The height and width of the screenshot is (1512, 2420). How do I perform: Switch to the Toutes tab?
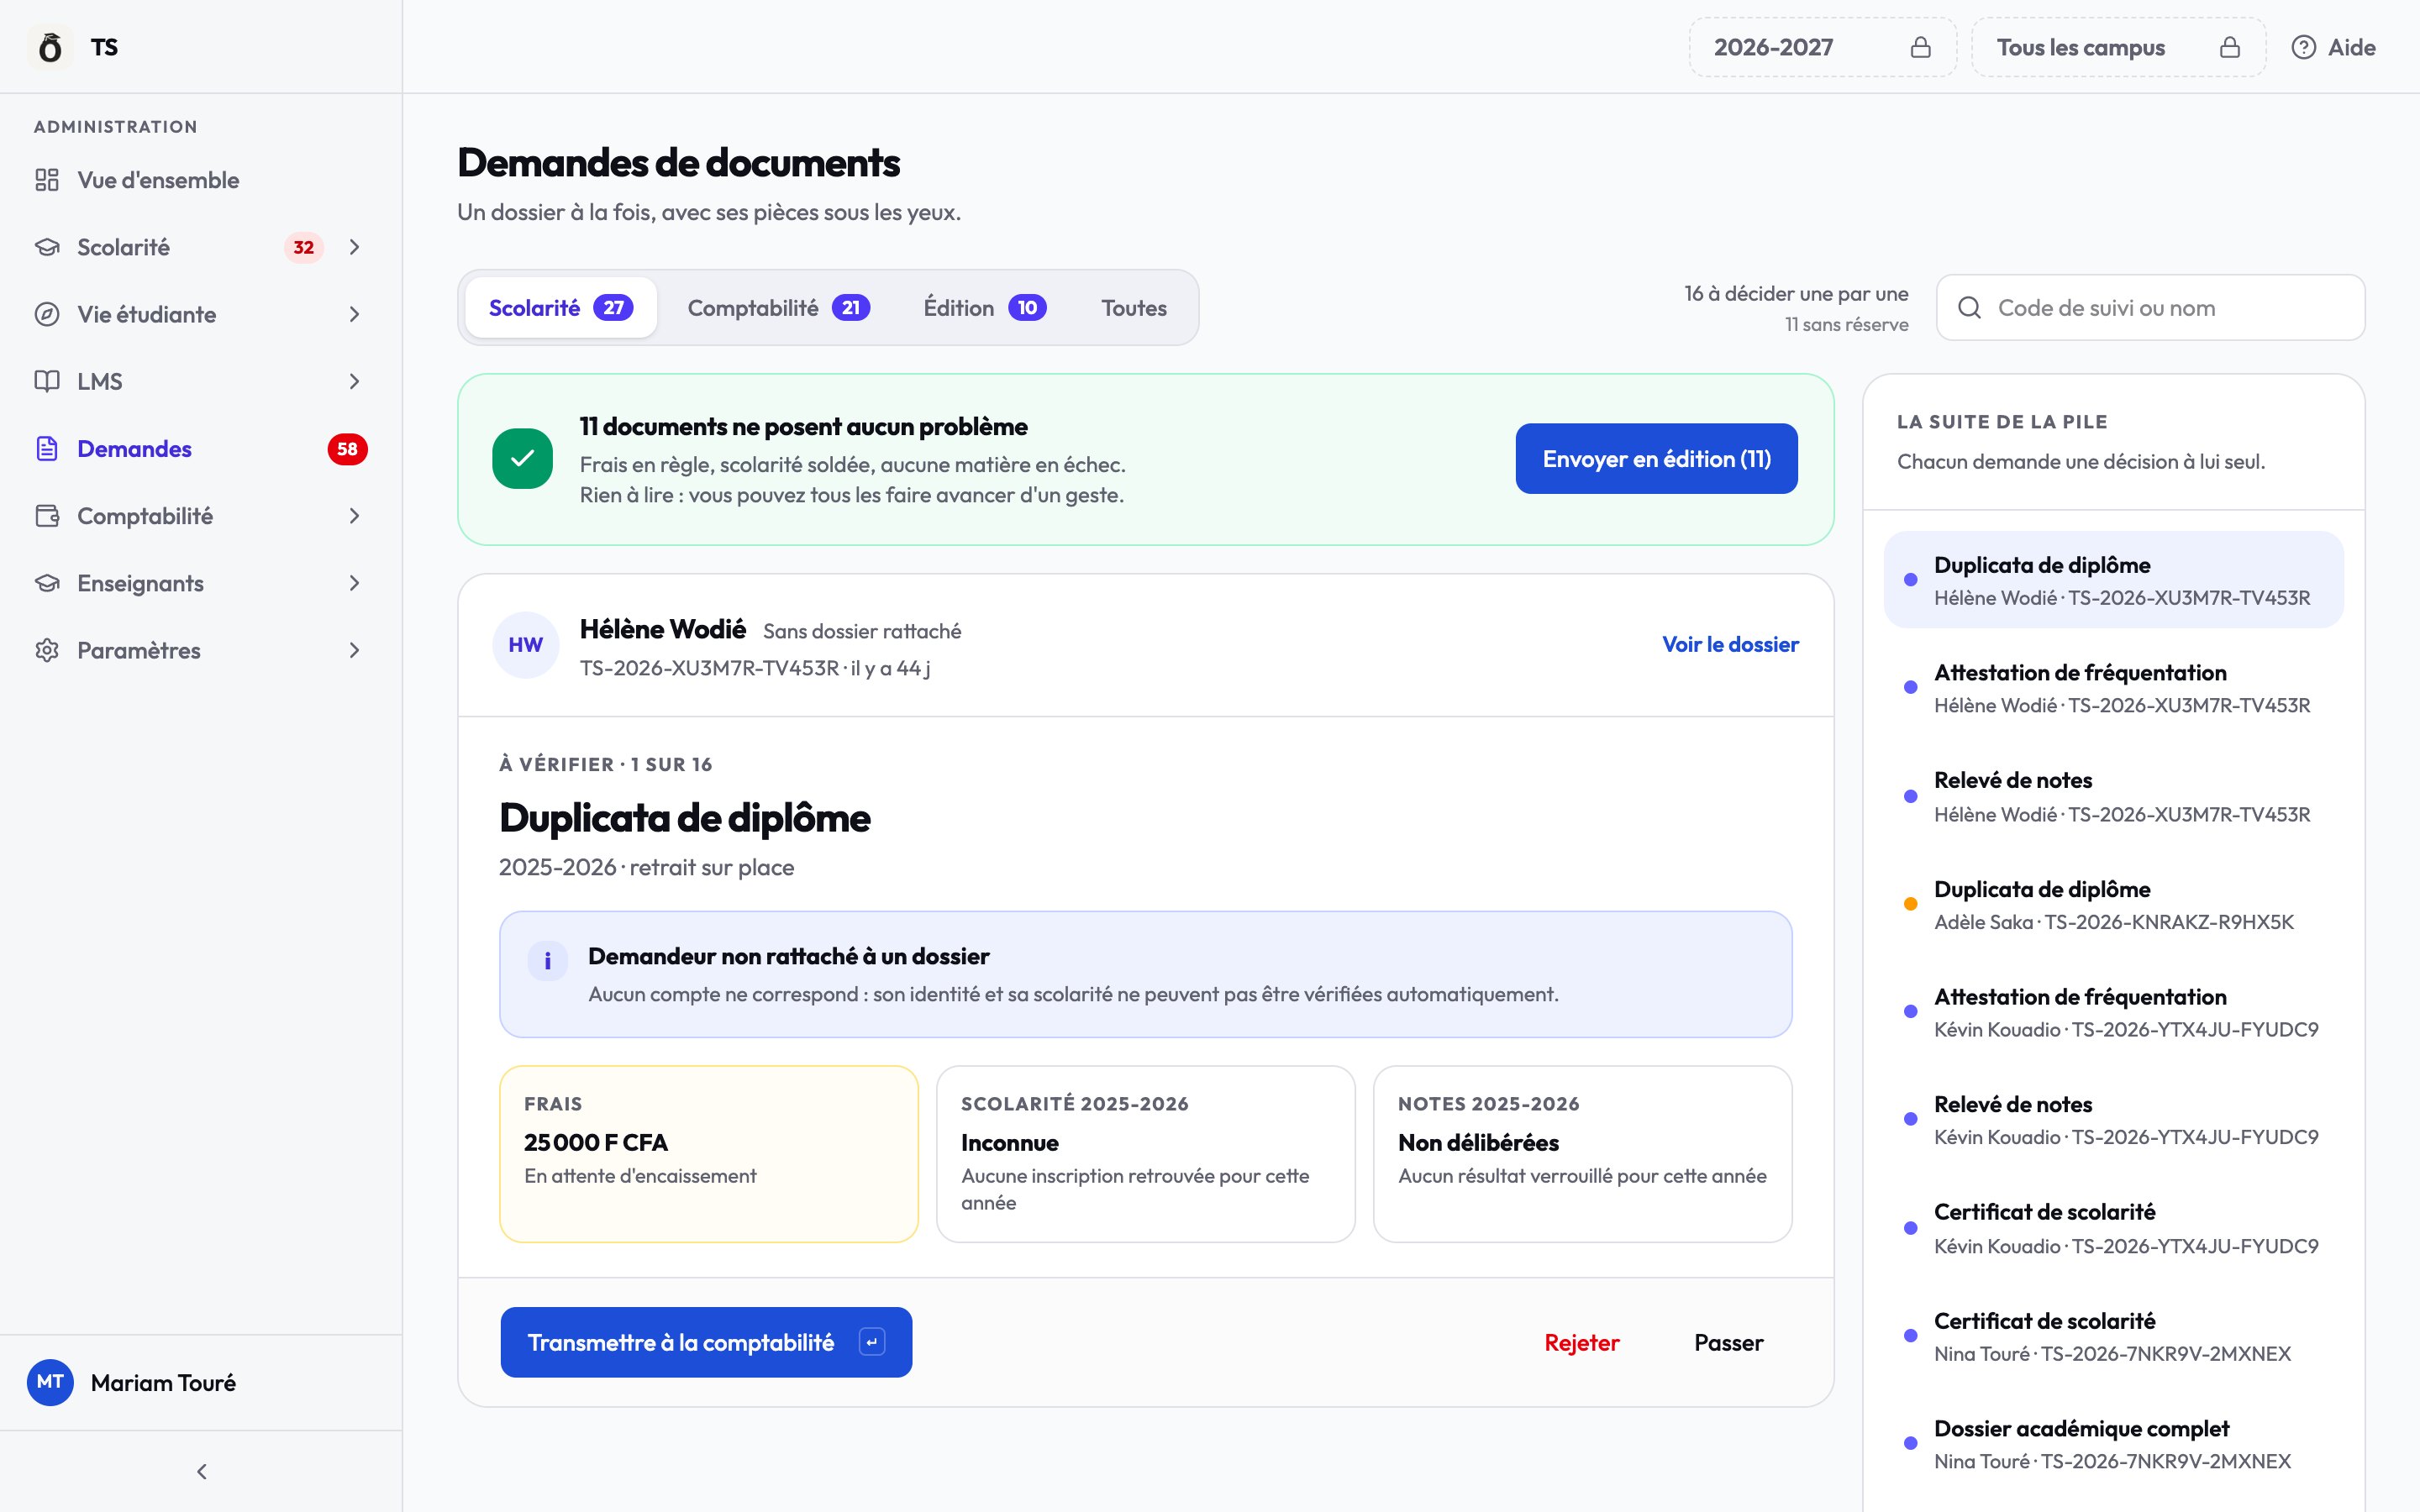[1134, 308]
